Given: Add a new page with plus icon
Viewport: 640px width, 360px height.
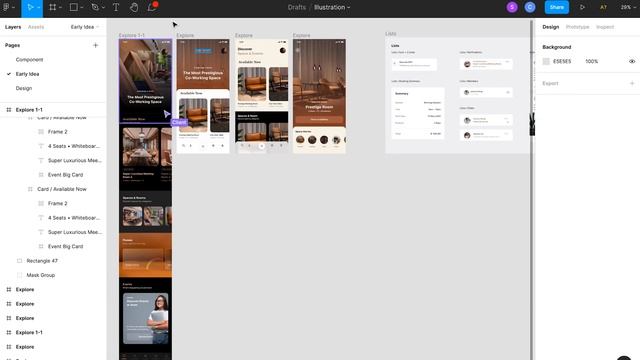Looking at the screenshot, I should (x=96, y=45).
